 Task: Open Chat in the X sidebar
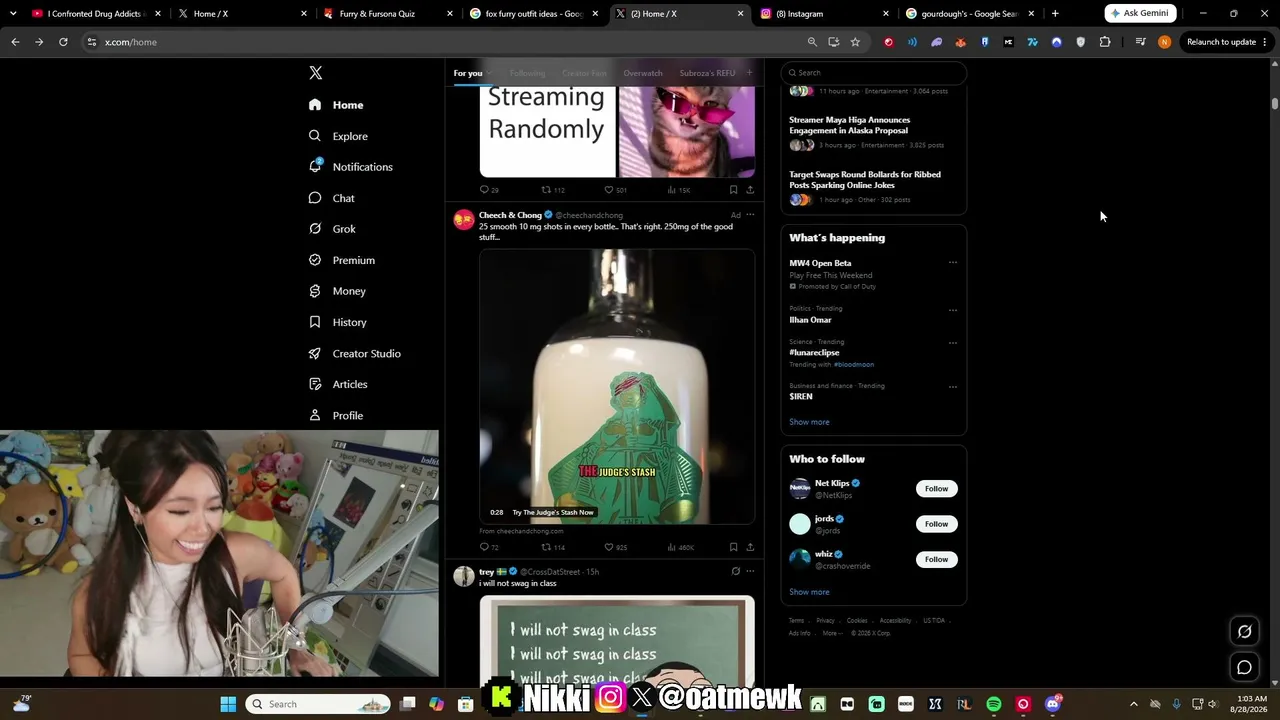331,198
